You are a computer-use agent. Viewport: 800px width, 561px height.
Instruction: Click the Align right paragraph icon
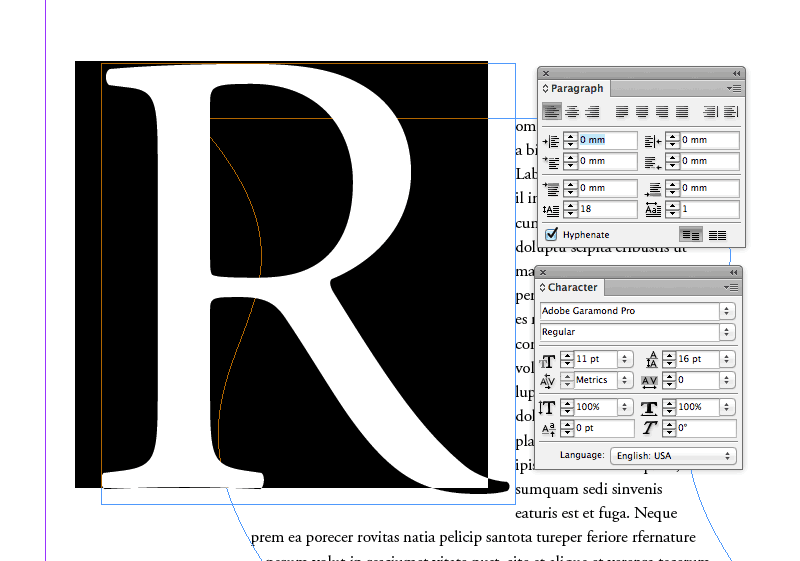(x=592, y=112)
